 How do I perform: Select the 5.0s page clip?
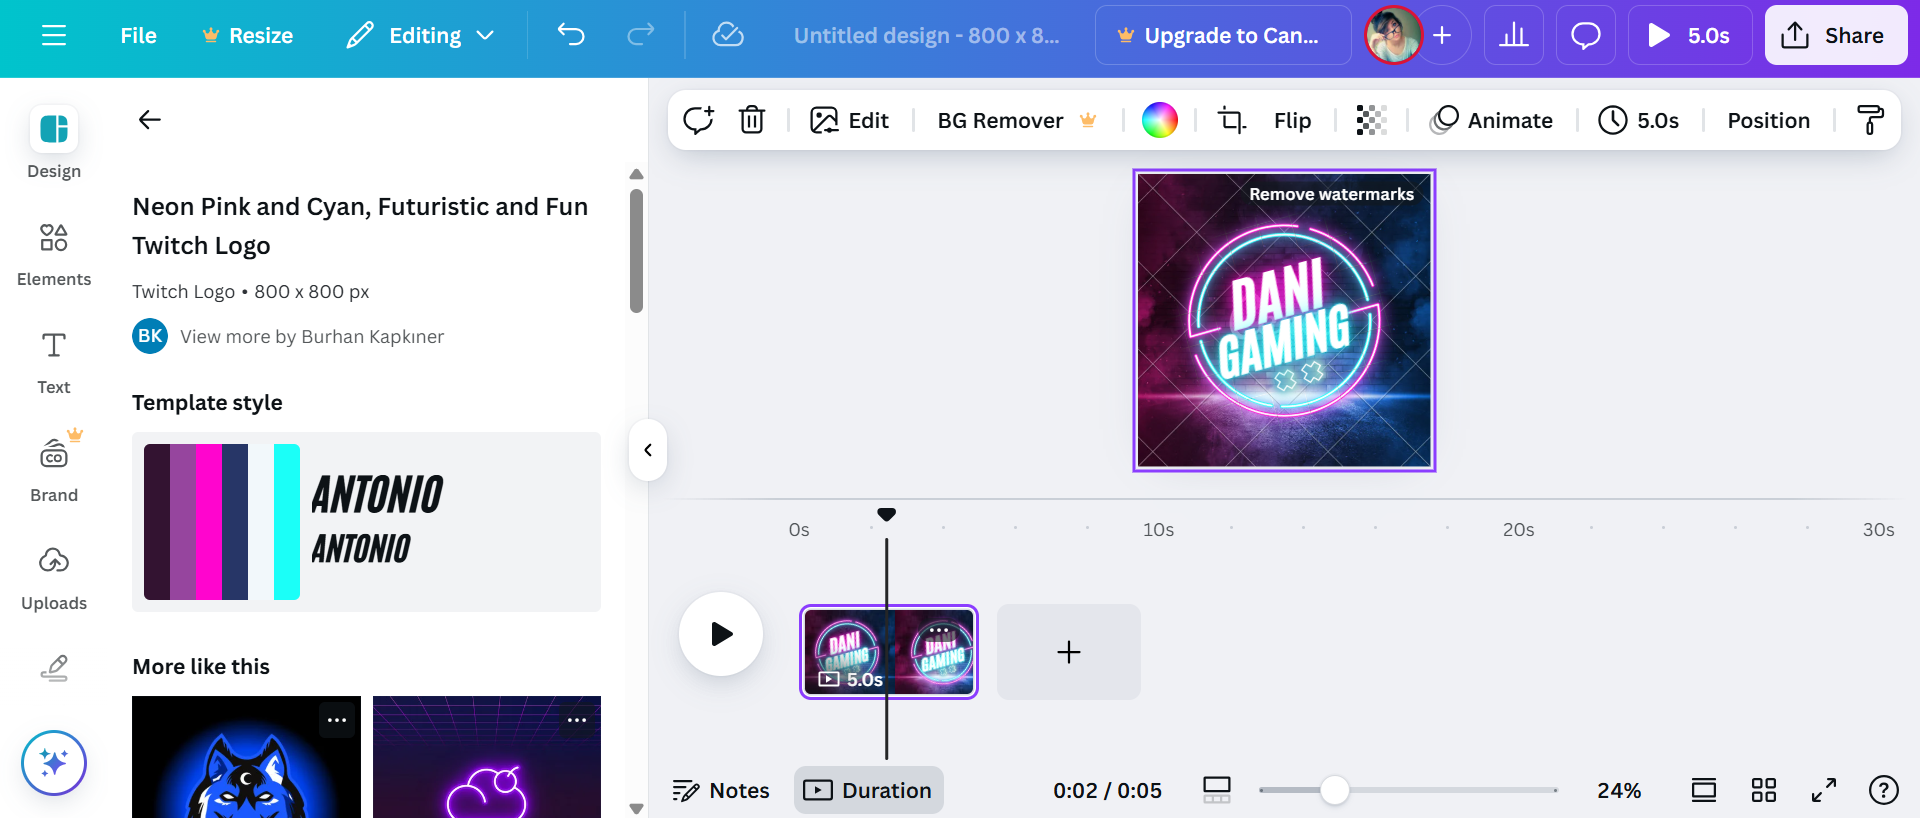pyautogui.click(x=889, y=652)
